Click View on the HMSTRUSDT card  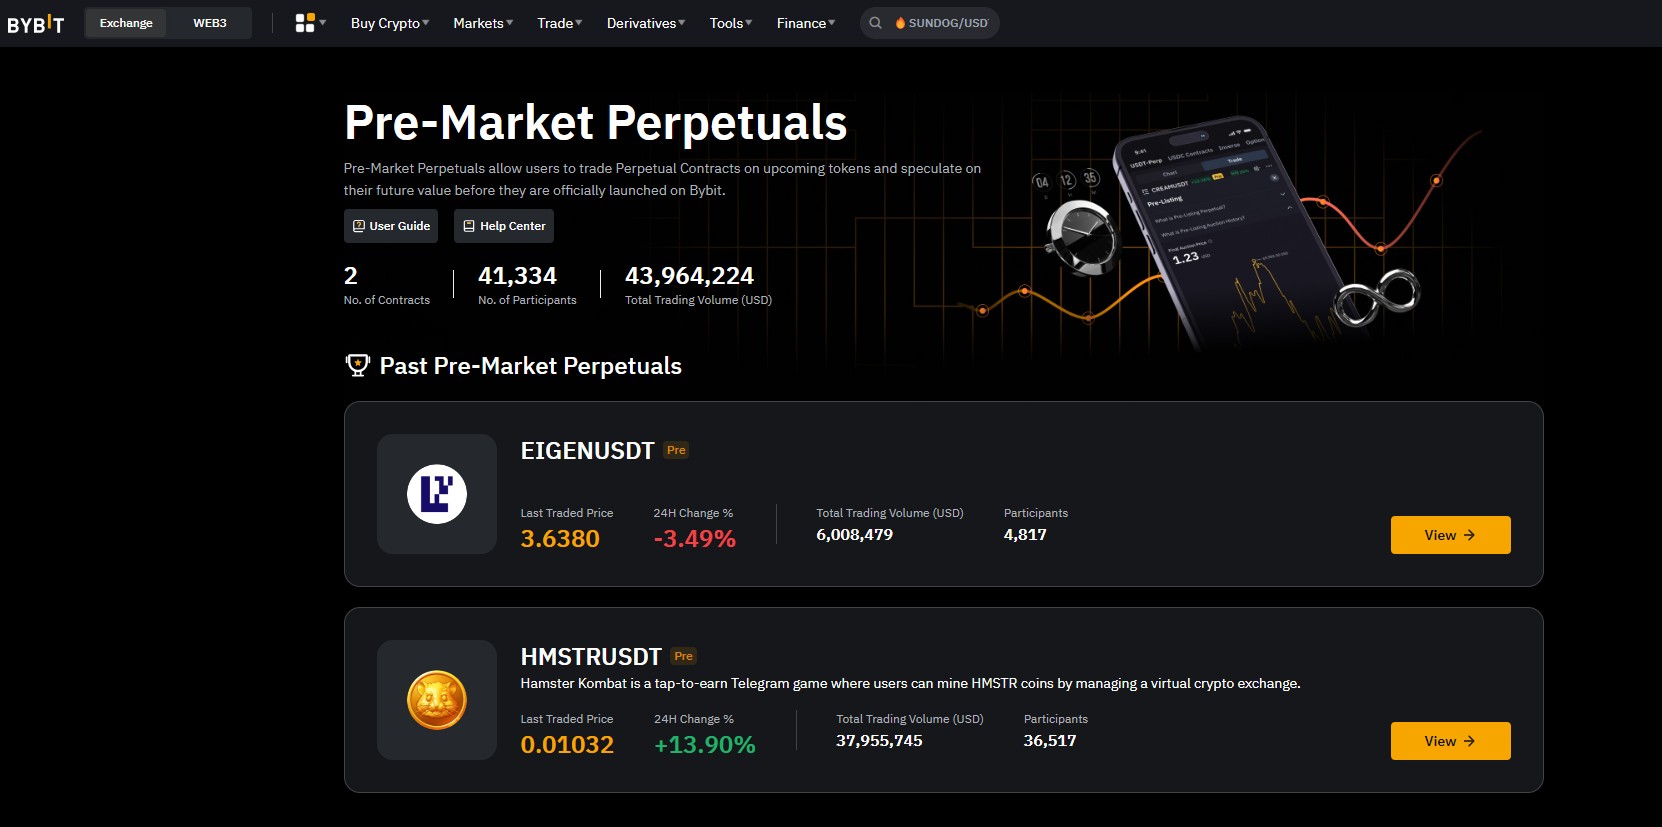coord(1450,741)
